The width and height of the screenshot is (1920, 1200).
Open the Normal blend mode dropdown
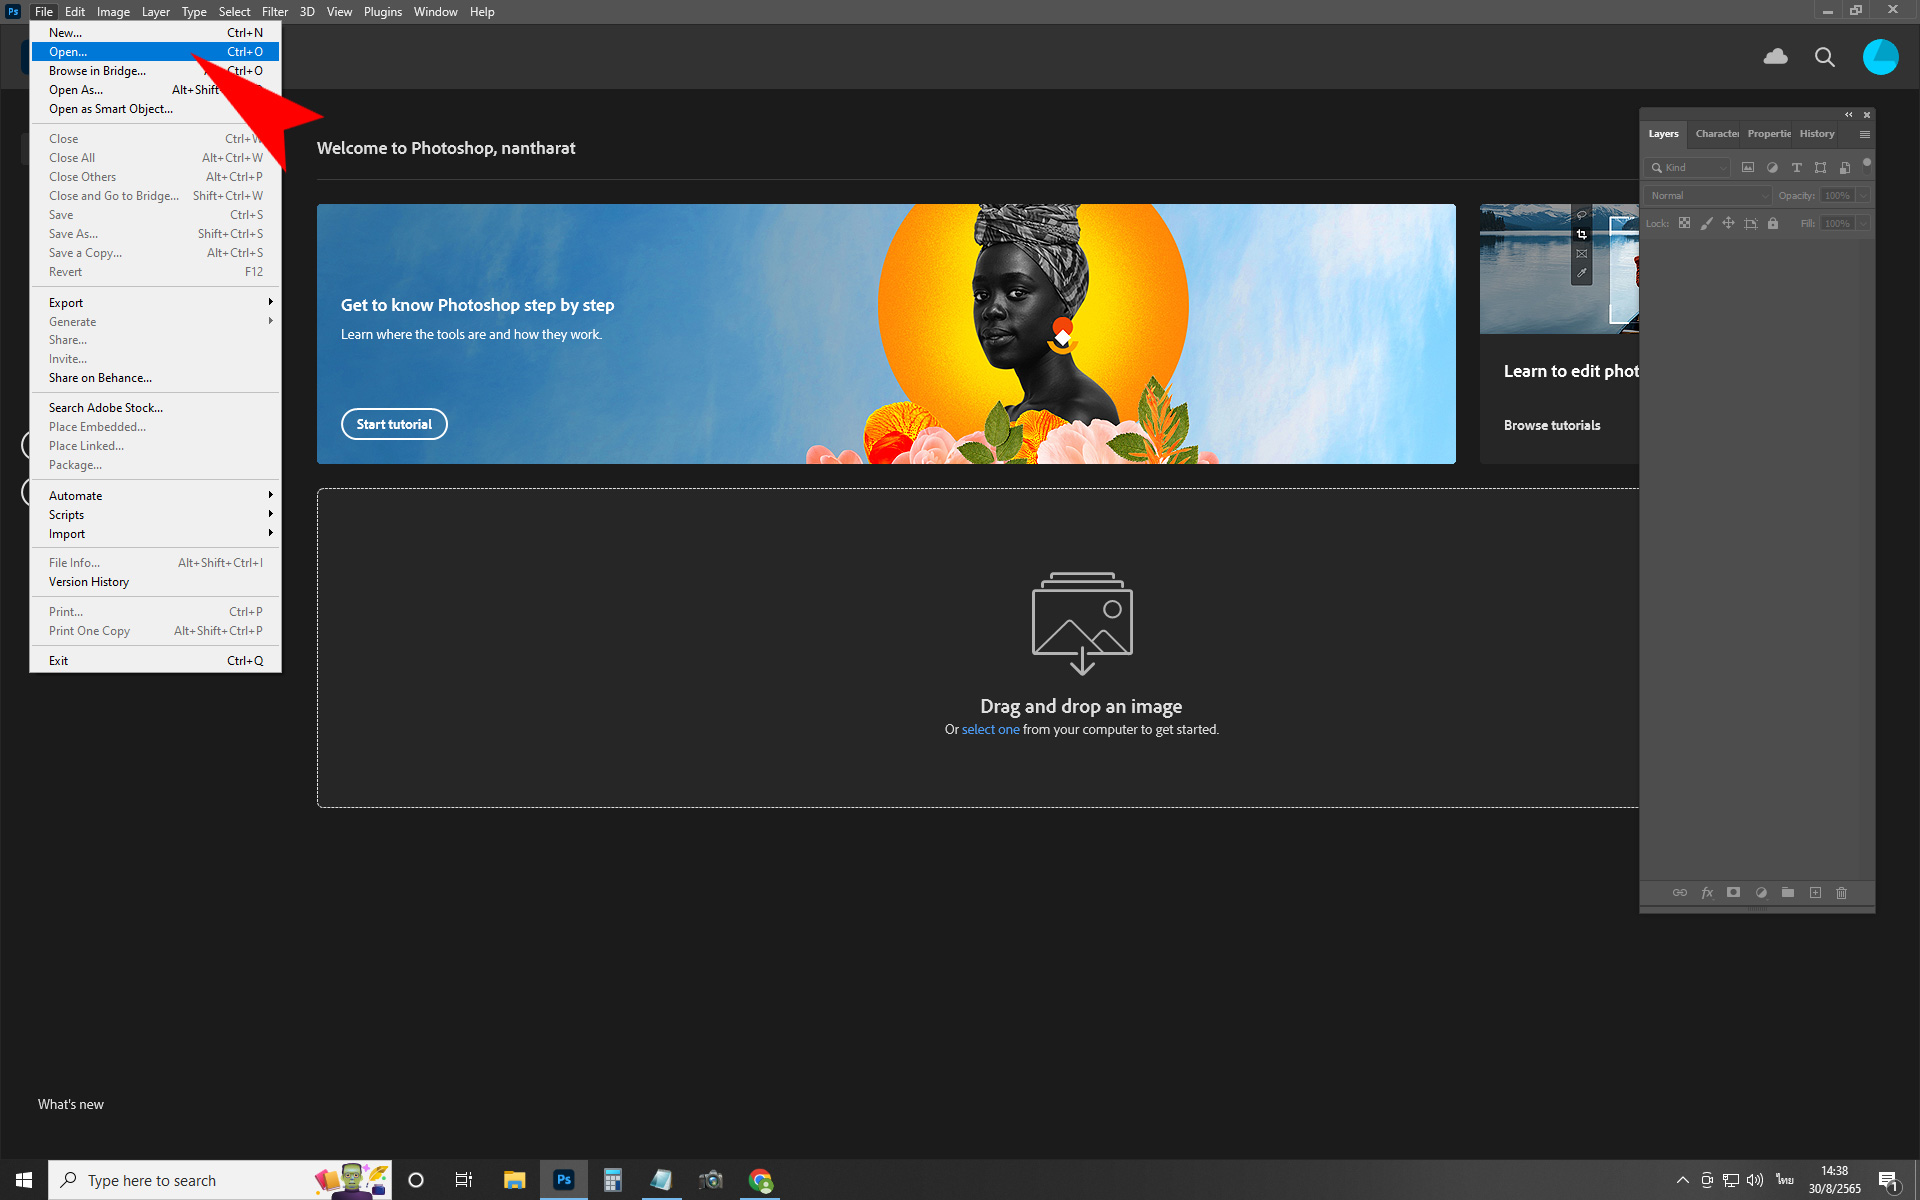[1708, 196]
